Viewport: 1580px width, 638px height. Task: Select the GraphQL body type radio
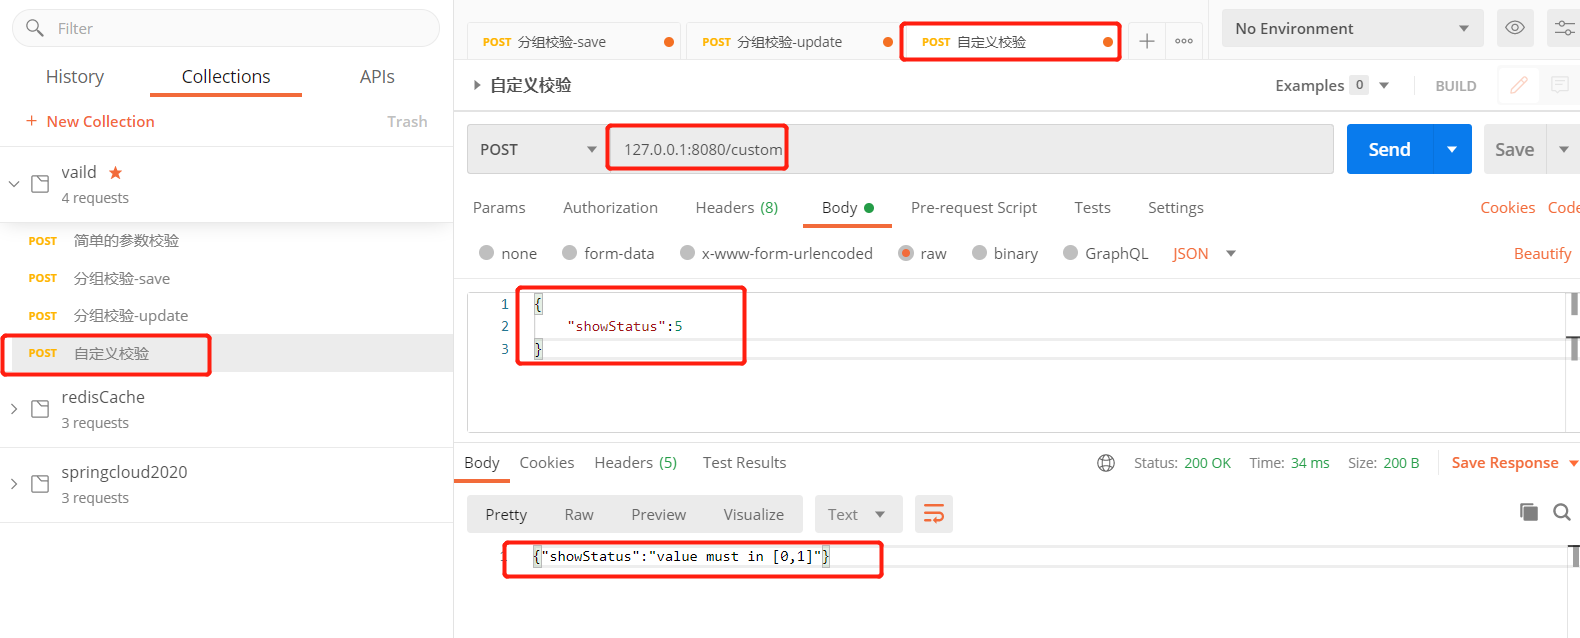coord(1070,253)
